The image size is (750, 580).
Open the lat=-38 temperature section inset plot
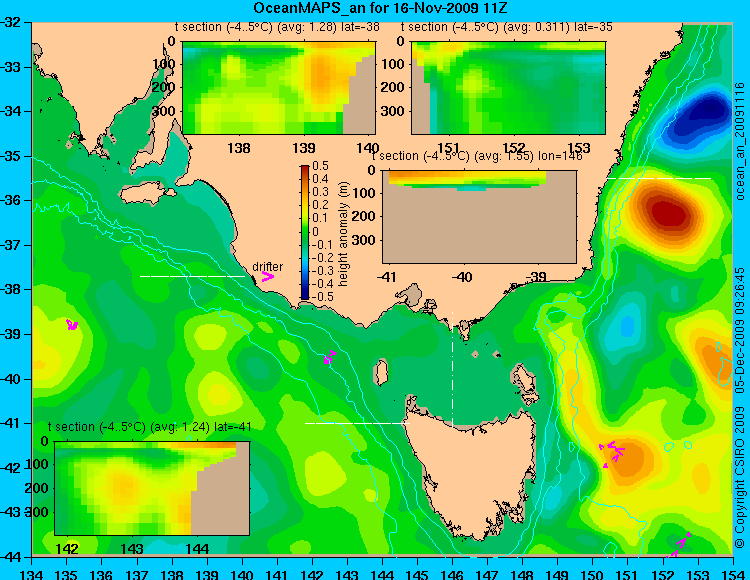(279, 88)
